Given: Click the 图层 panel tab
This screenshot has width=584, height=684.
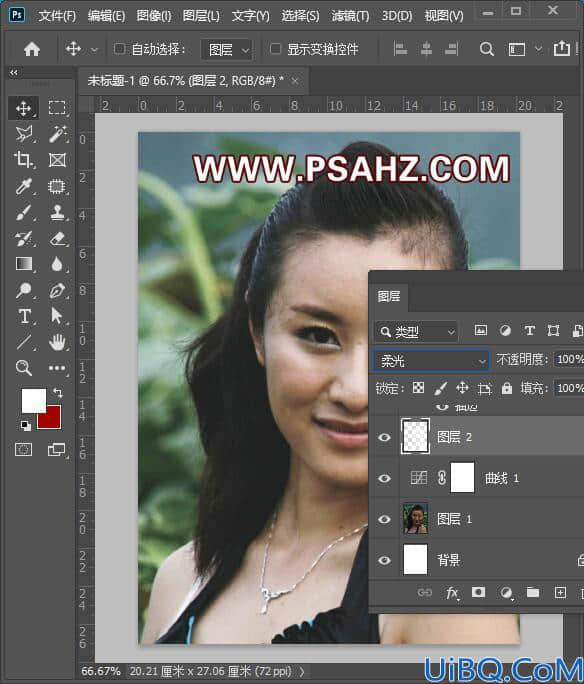Looking at the screenshot, I should point(389,297).
